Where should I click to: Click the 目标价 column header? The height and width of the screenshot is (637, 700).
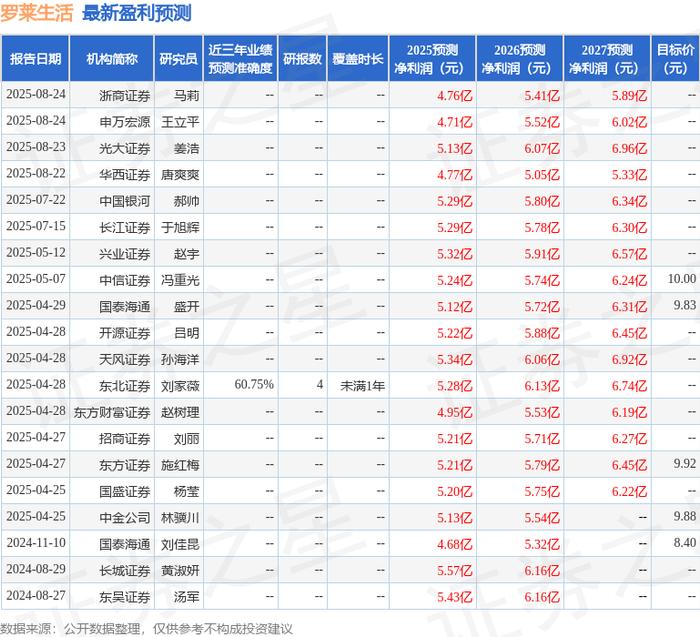(675, 59)
